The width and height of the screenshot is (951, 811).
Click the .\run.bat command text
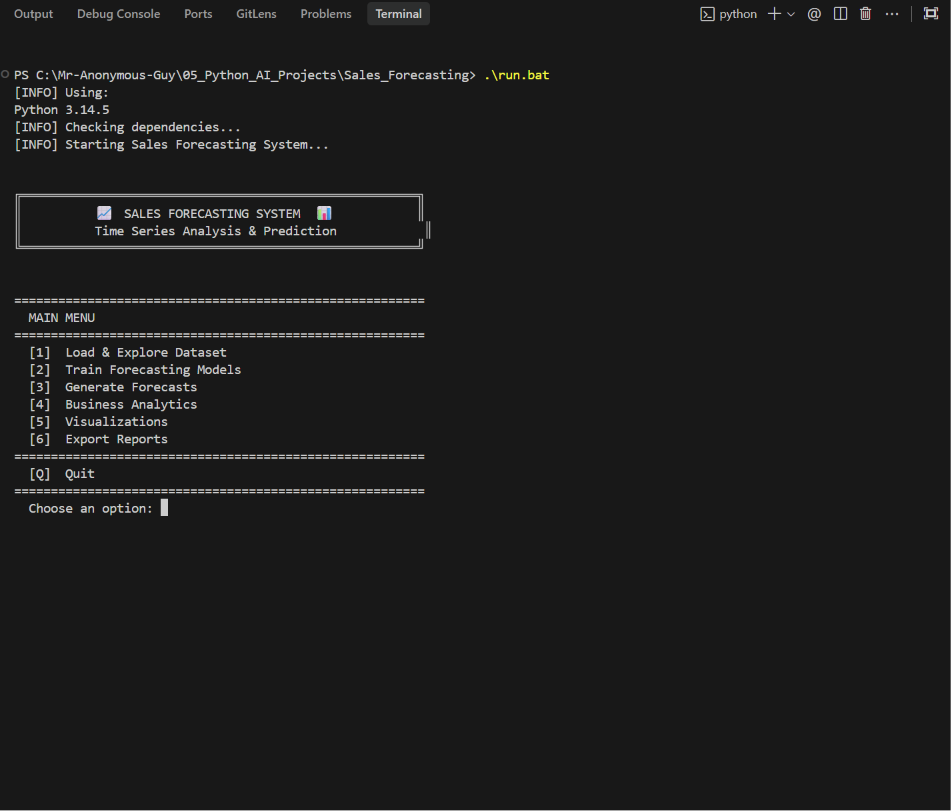click(517, 75)
